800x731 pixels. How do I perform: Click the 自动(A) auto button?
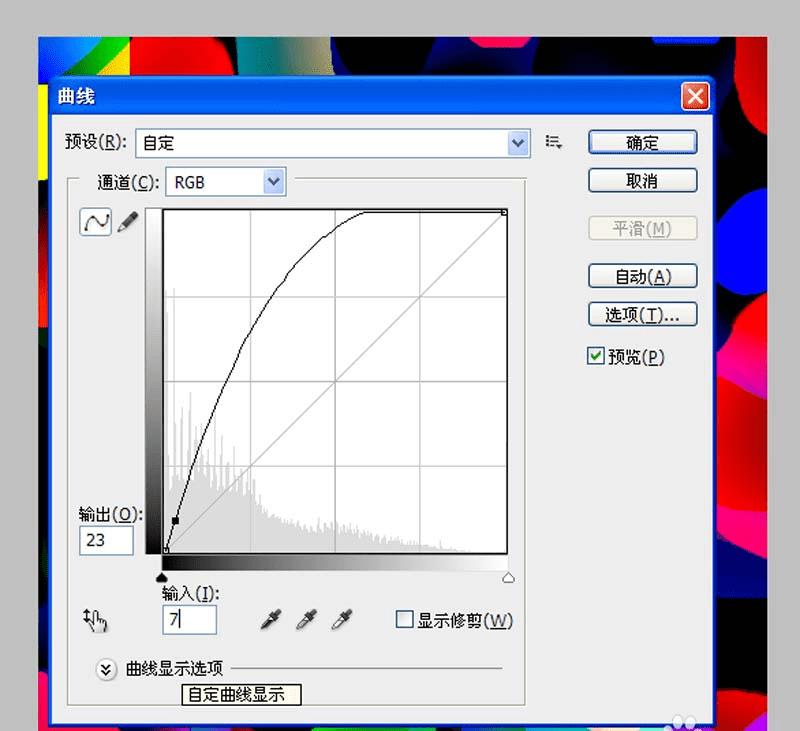pos(642,276)
